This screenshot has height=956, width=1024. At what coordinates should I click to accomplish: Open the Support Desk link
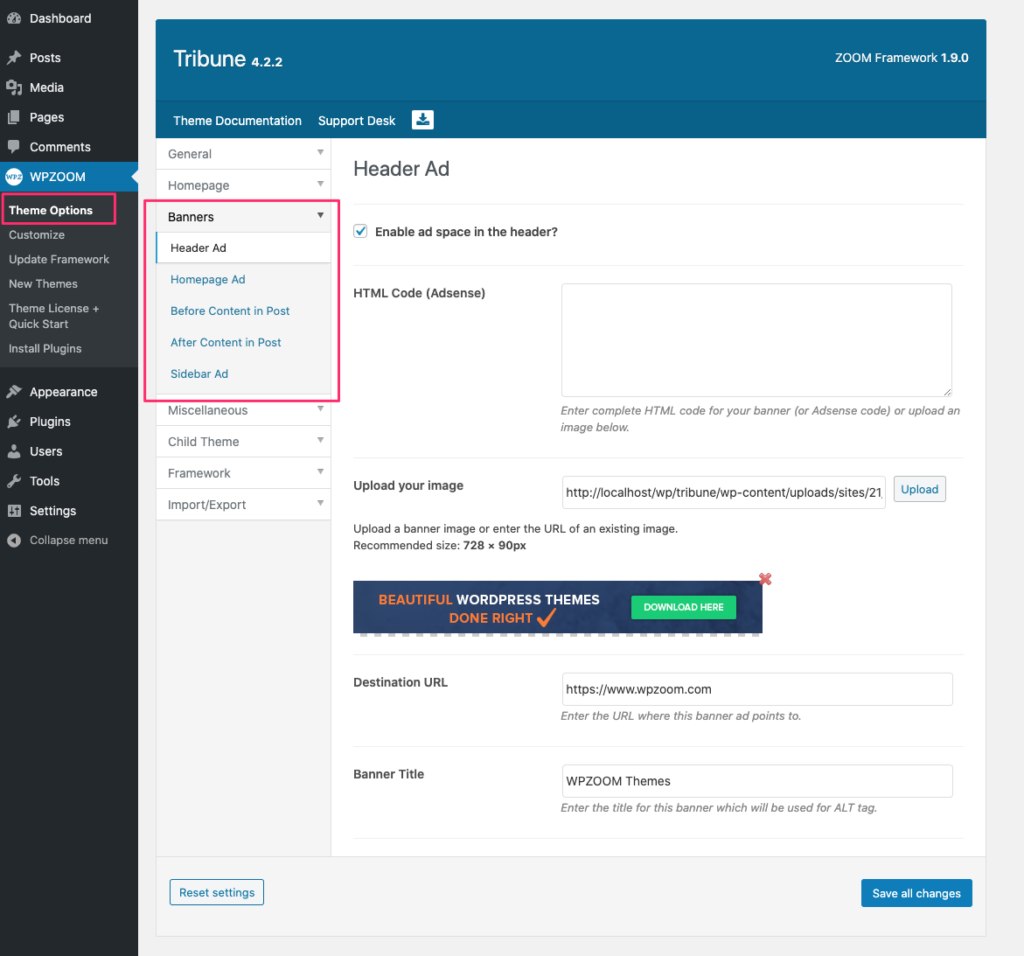coord(357,121)
